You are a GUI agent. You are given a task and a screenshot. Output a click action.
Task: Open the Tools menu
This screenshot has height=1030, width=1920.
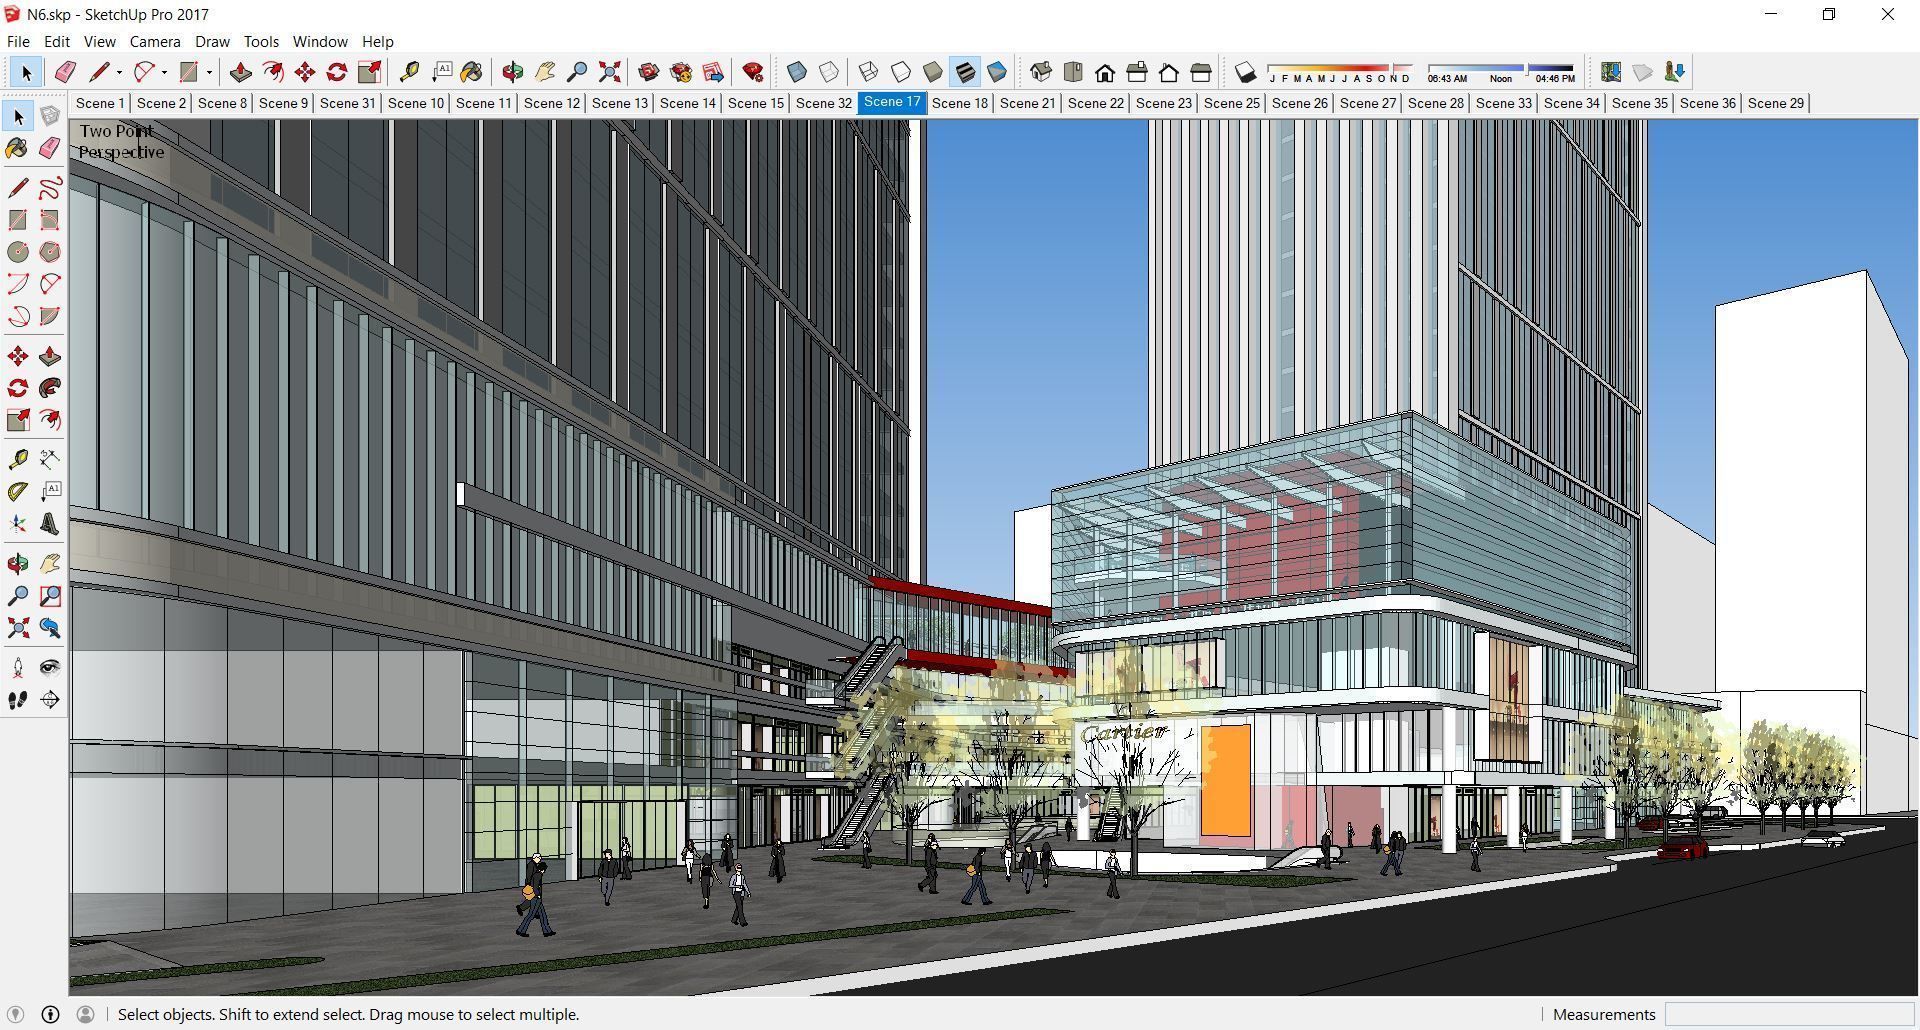261,41
